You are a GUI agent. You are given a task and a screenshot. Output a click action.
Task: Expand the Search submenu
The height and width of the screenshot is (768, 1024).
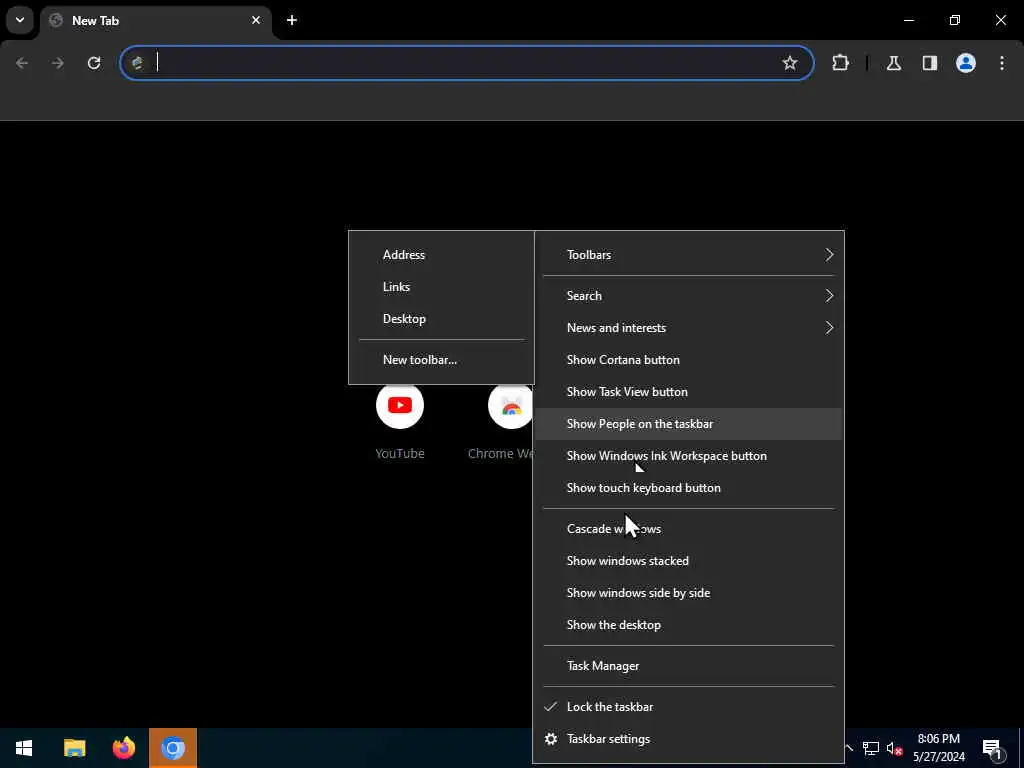(x=689, y=296)
